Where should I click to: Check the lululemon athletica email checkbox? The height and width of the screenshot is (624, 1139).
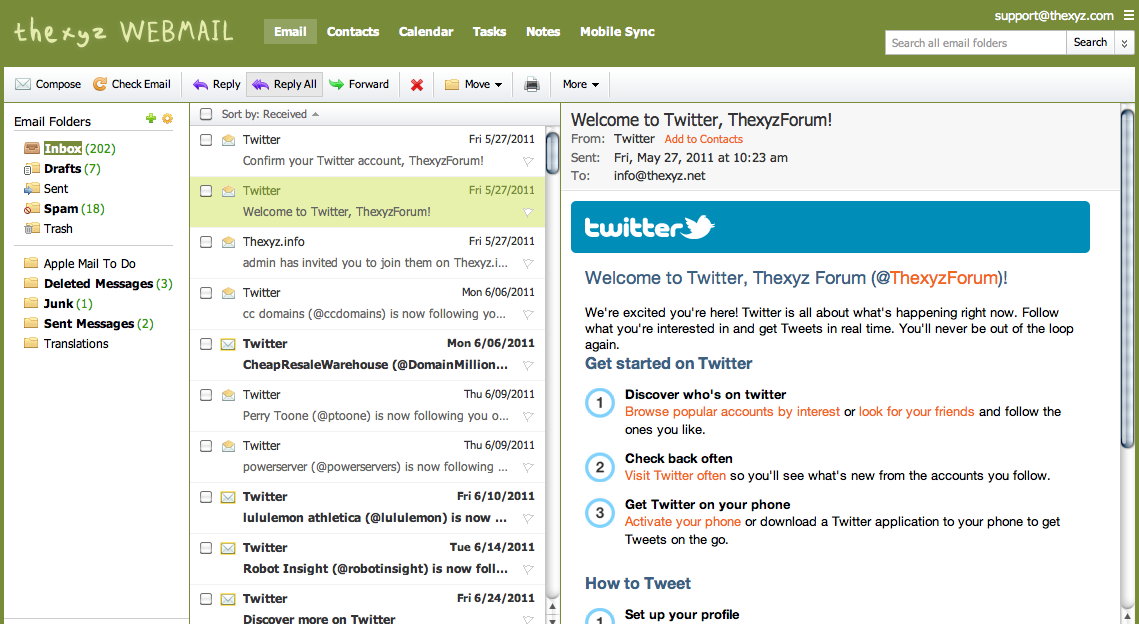206,497
